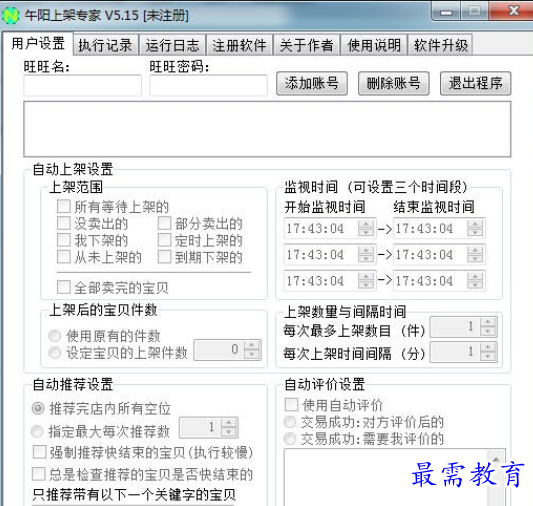Click the second end time spinner

(475, 255)
